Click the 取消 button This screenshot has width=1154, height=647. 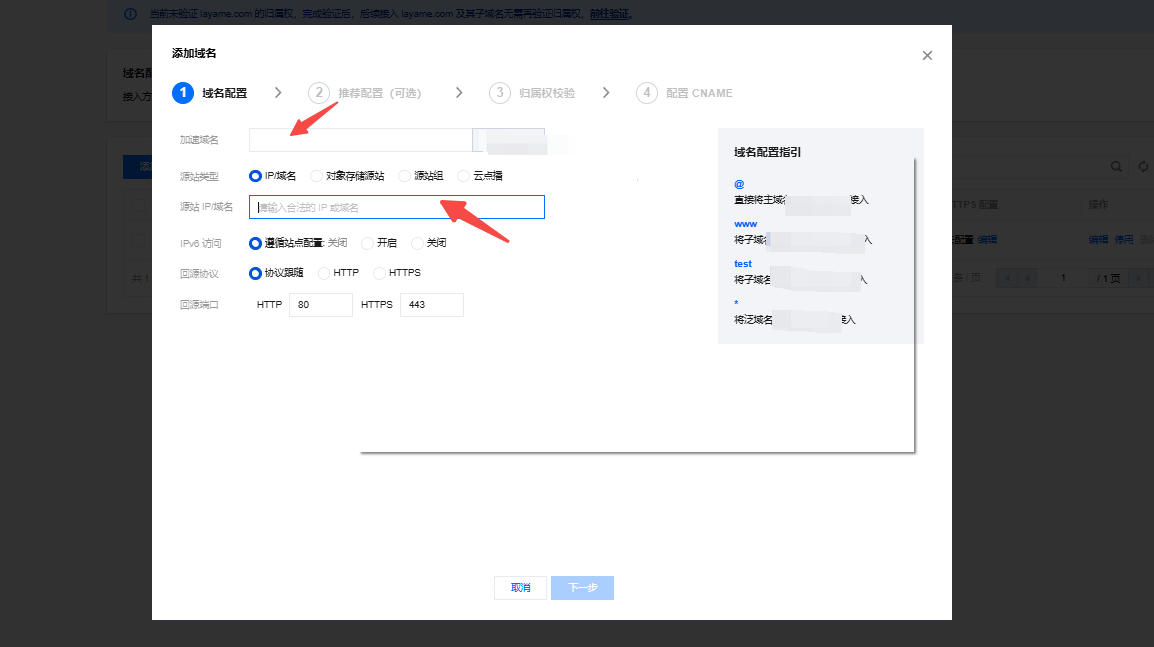pyautogui.click(x=520, y=588)
